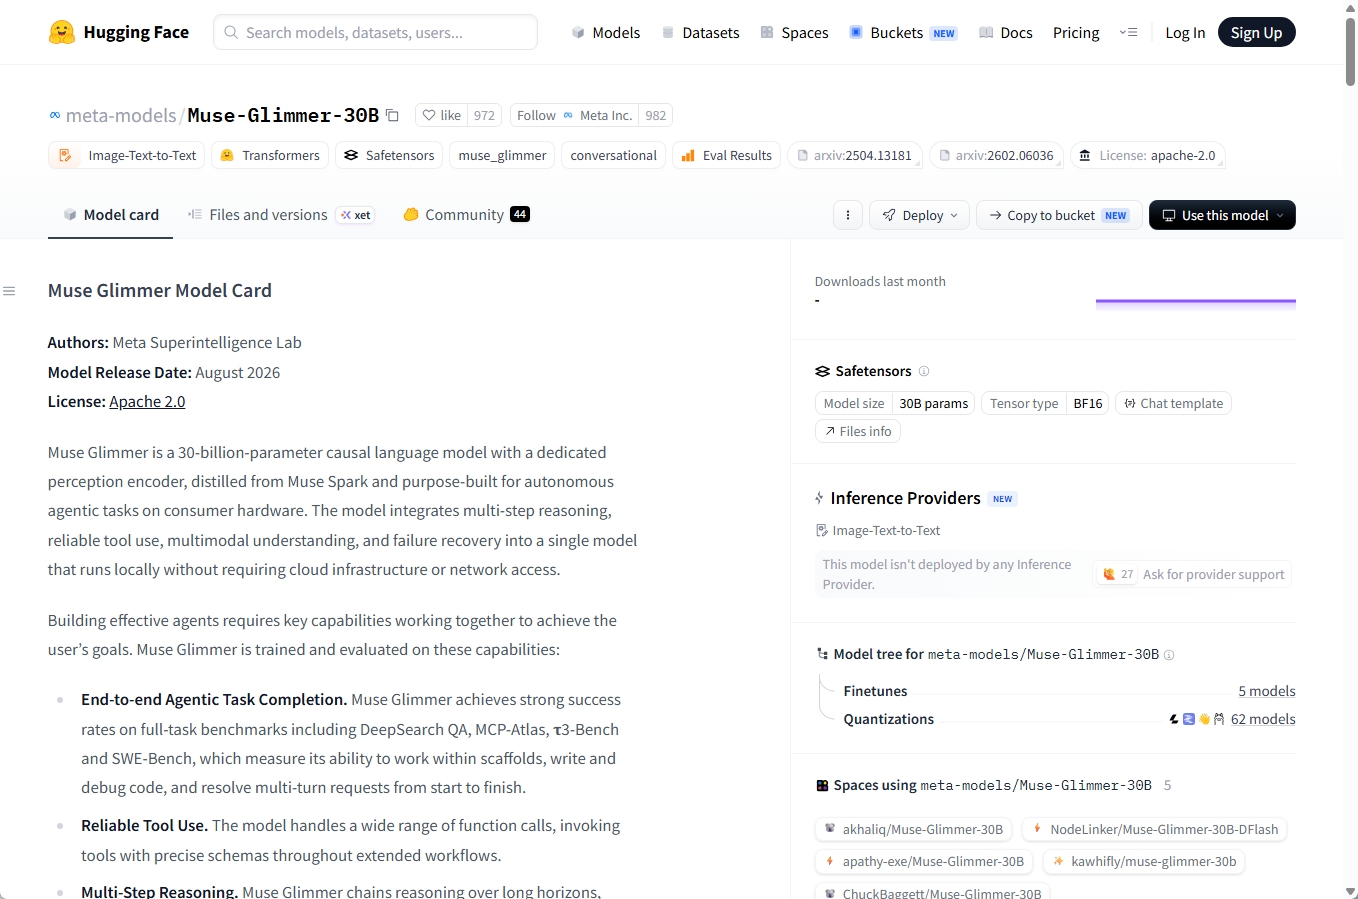Switch to the Files and versions tab
The image size is (1358, 899).
point(280,215)
